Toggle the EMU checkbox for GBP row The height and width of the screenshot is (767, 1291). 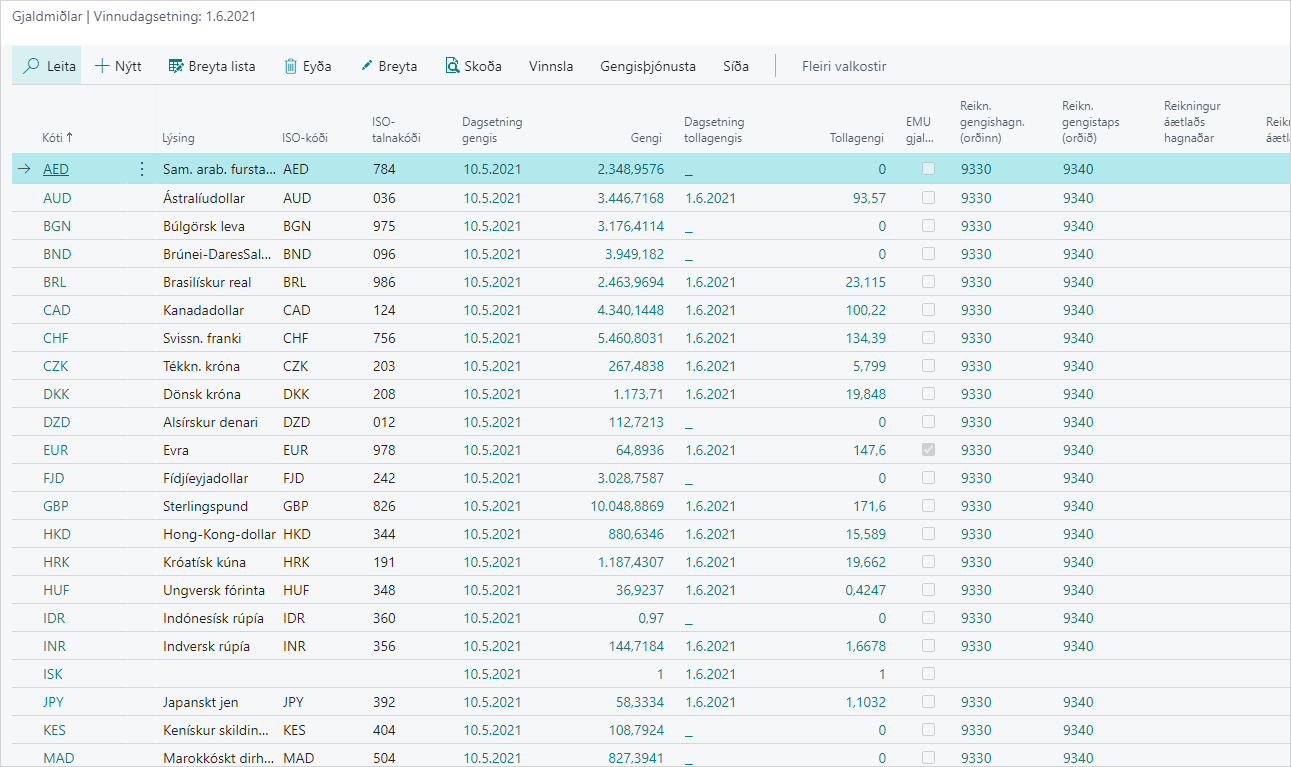pos(929,506)
